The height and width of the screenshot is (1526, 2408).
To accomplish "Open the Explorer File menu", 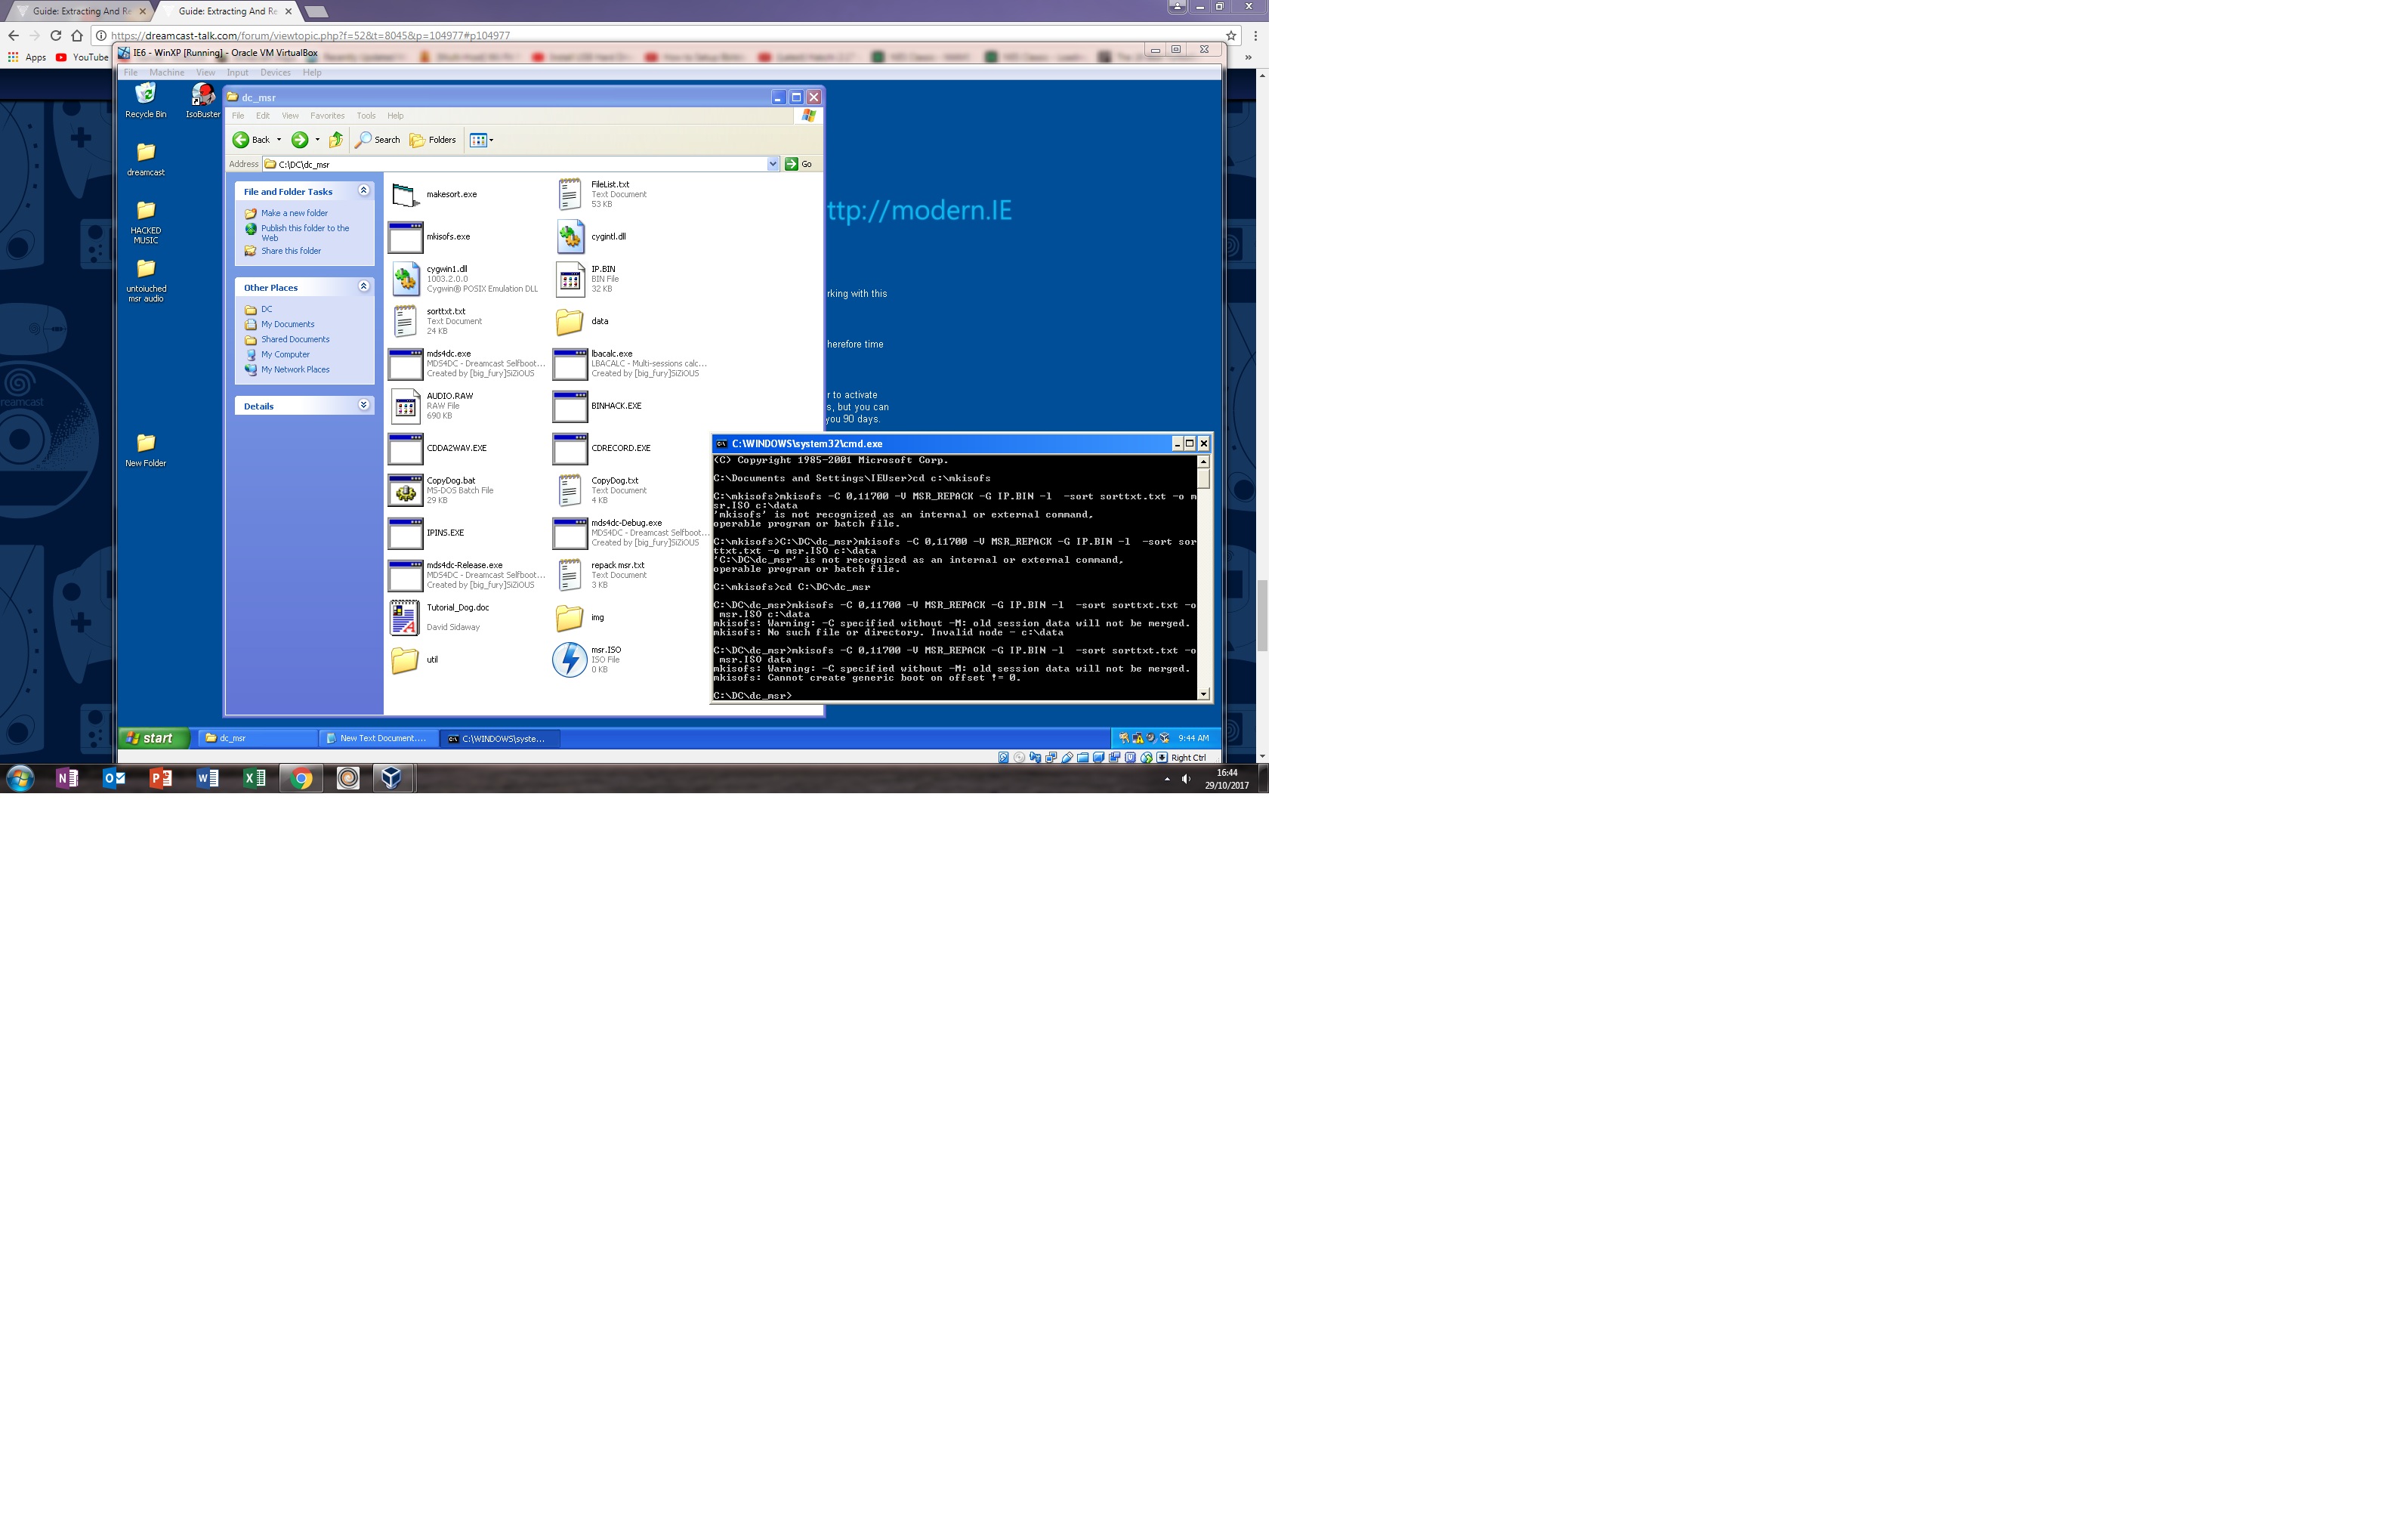I will (x=238, y=116).
